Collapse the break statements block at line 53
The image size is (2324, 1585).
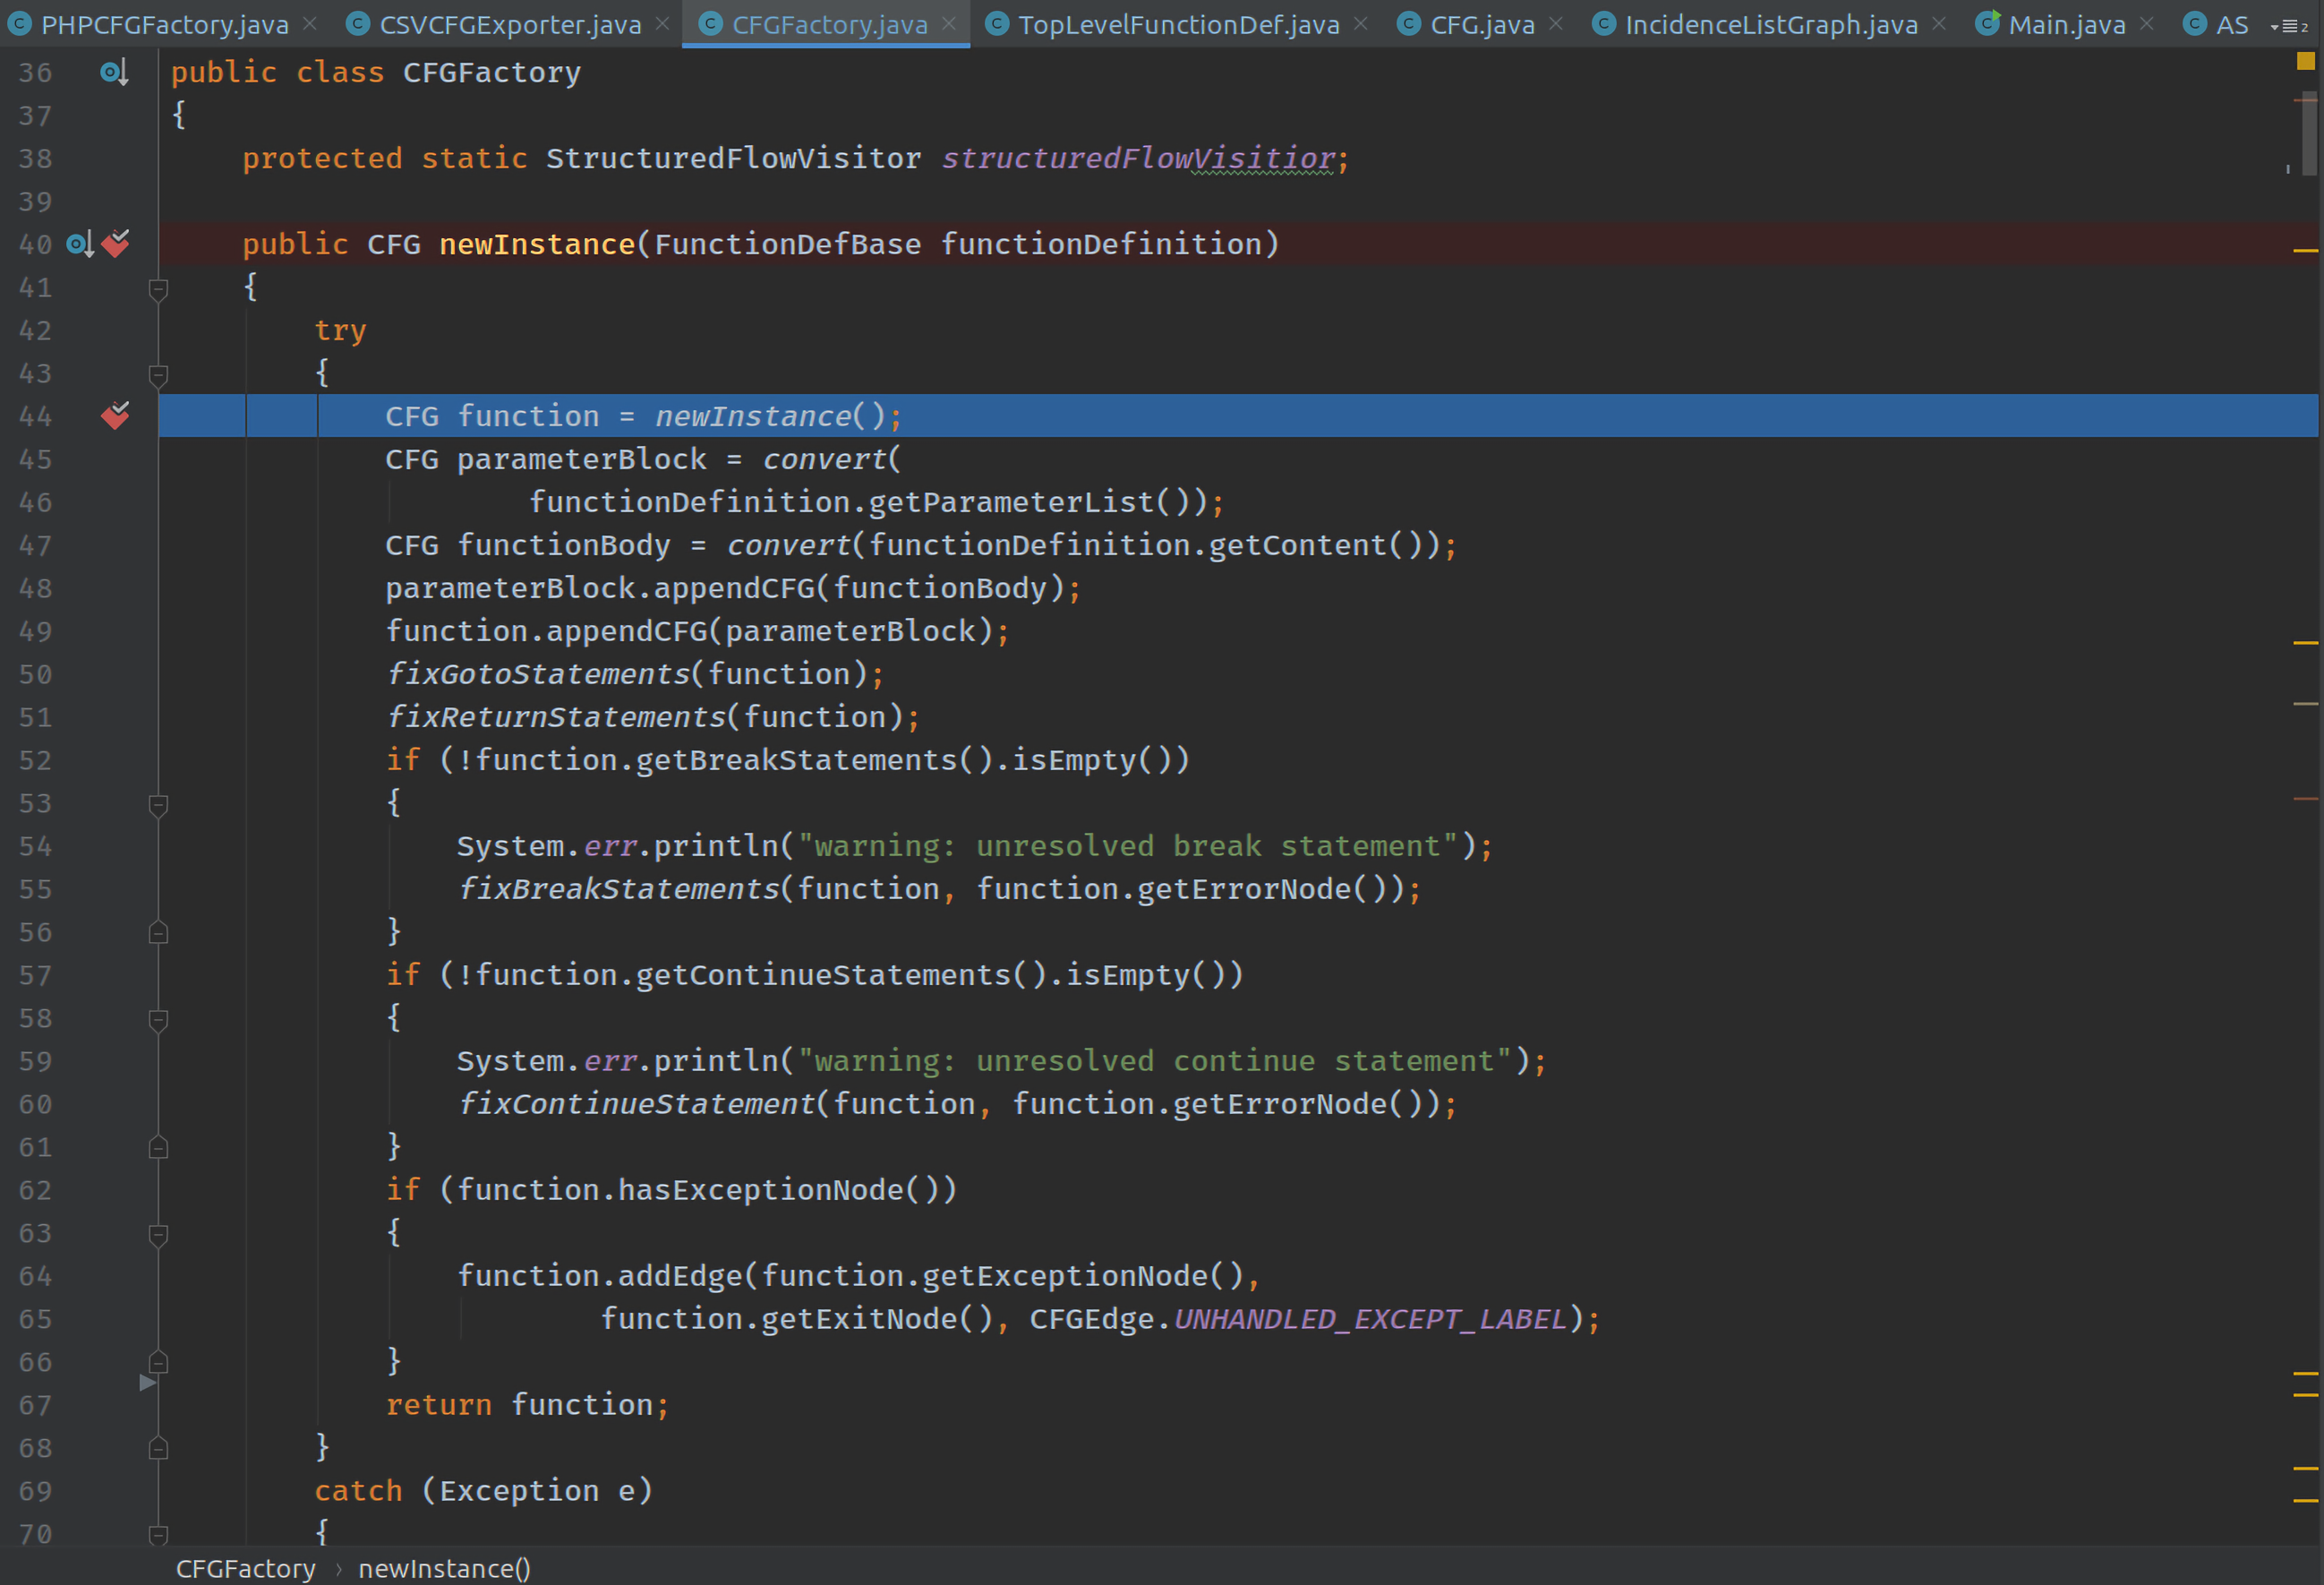pyautogui.click(x=158, y=805)
